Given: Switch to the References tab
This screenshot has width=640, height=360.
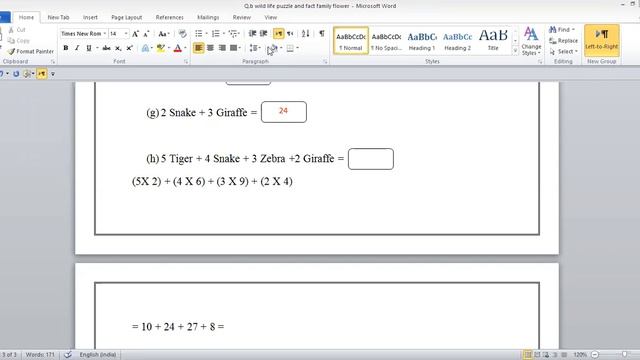Looking at the screenshot, I should [x=169, y=18].
